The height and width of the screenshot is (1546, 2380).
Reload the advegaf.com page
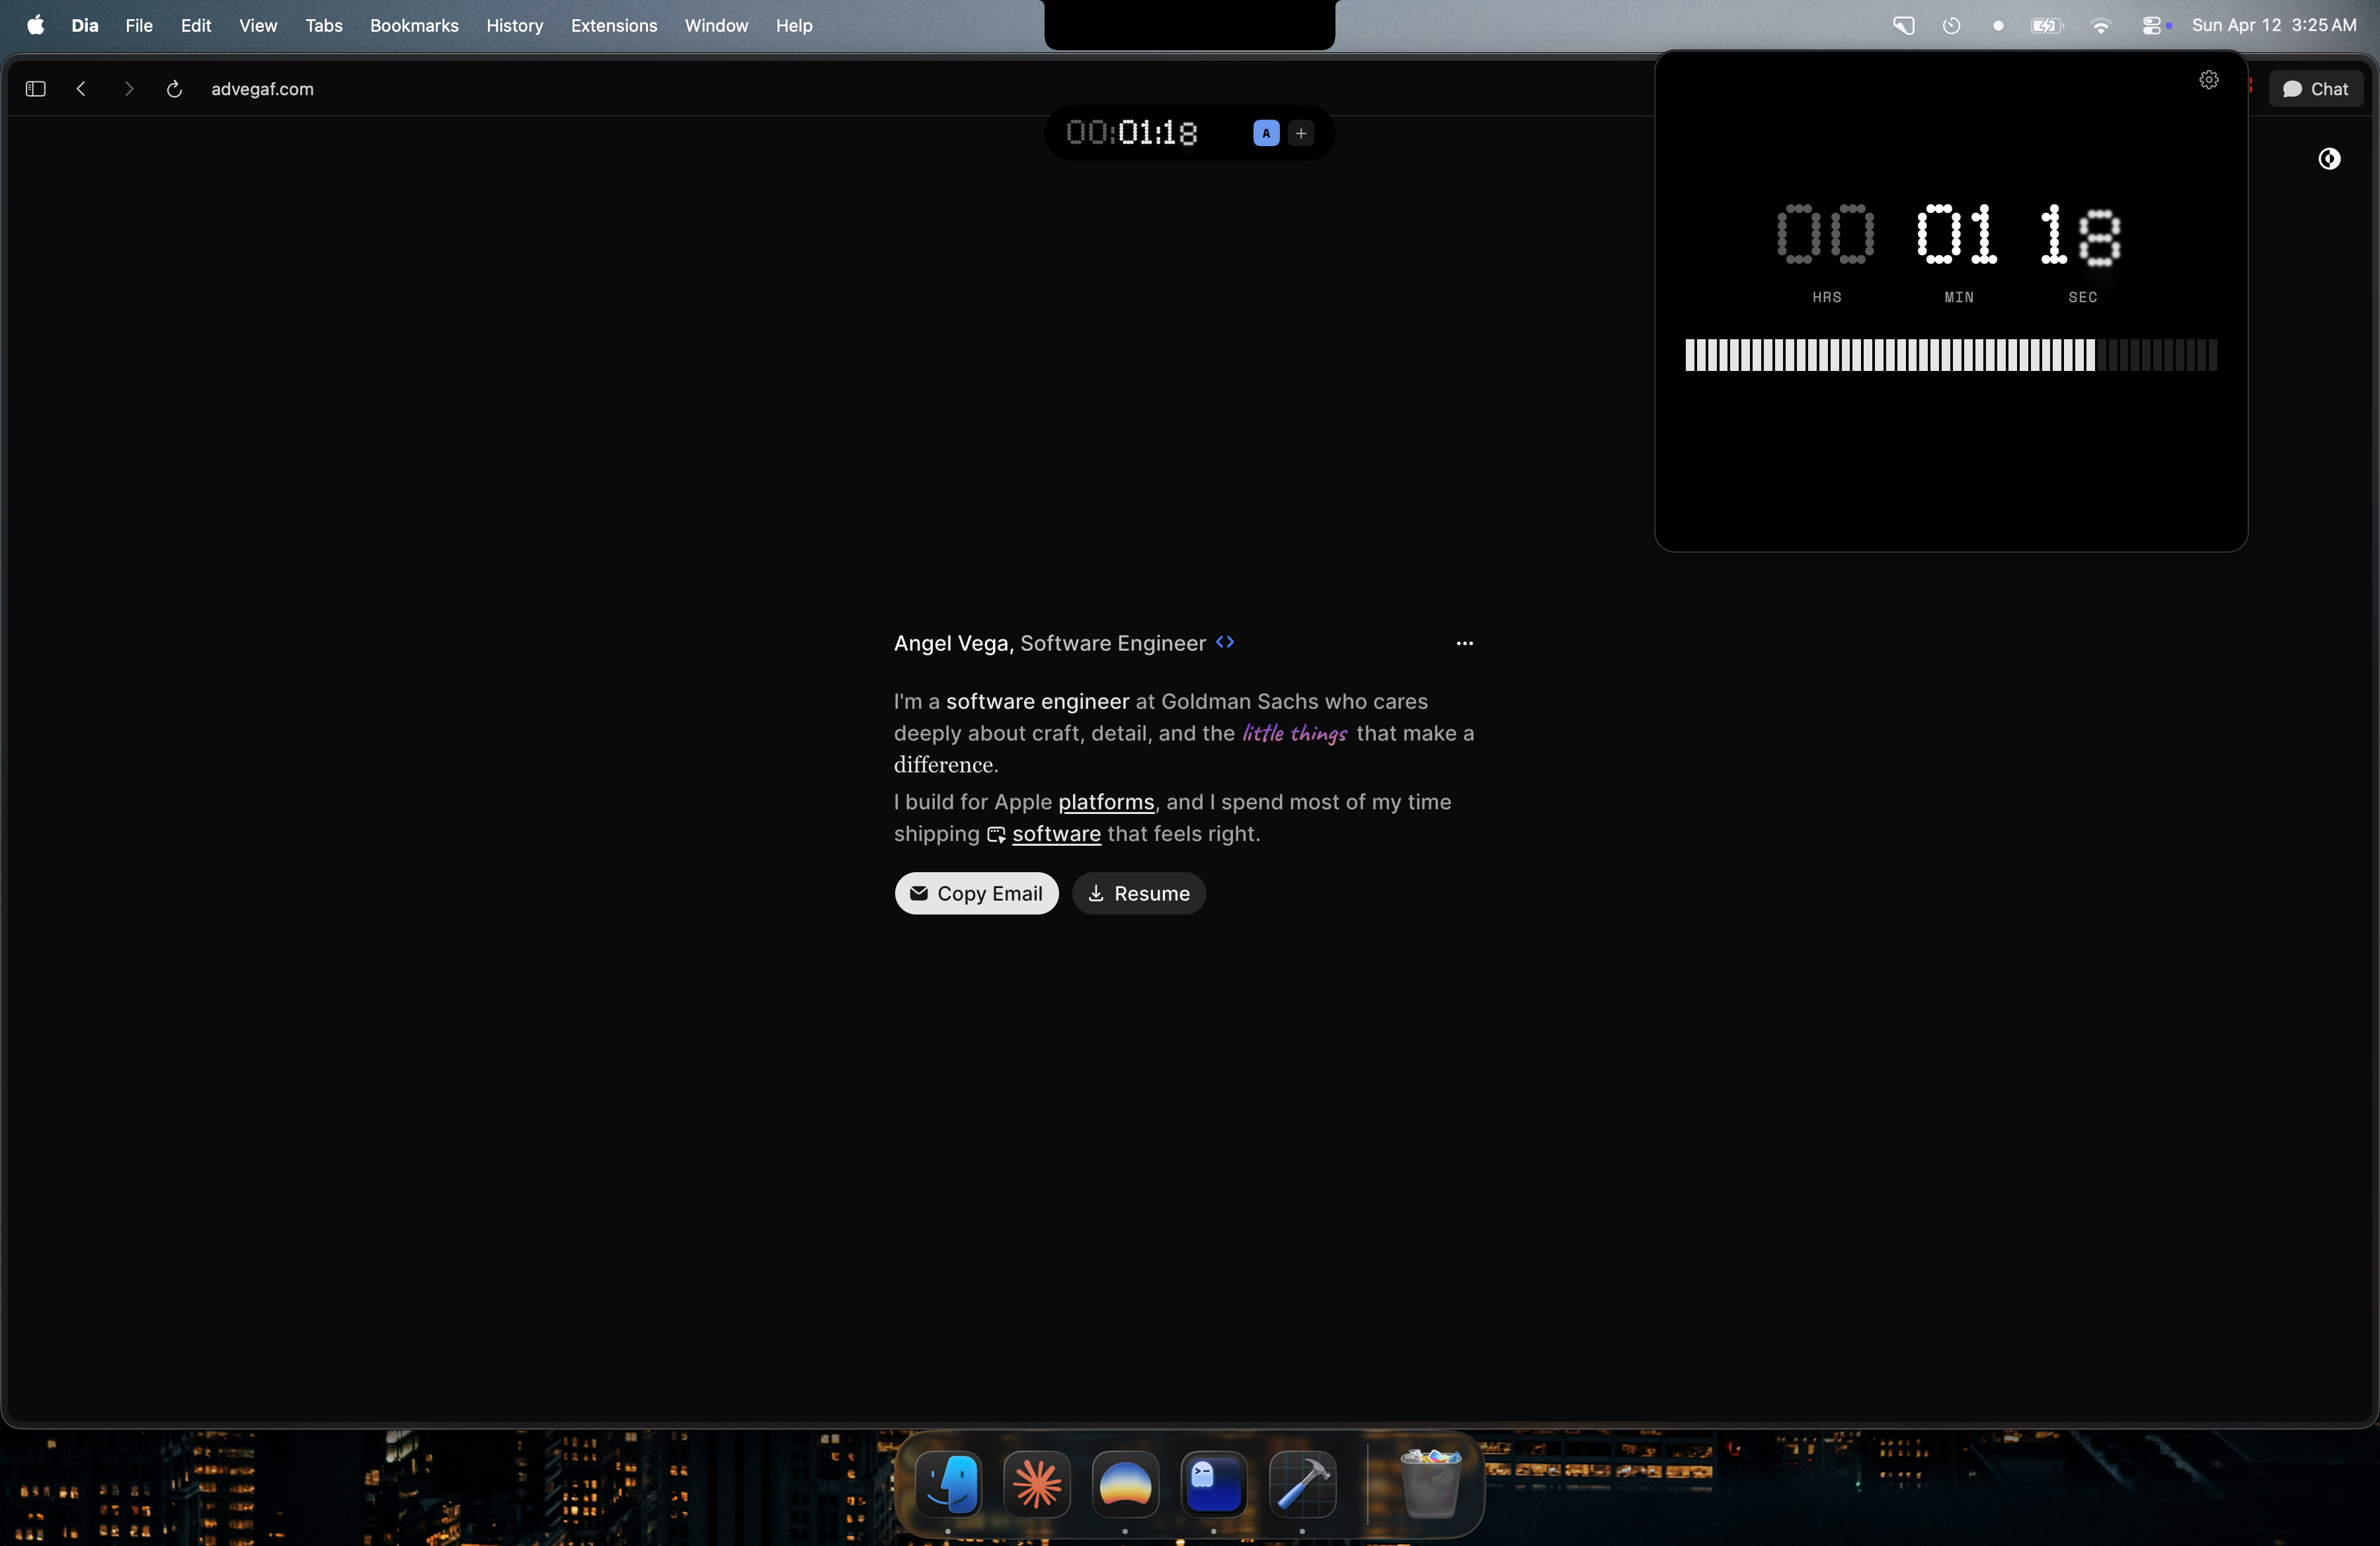(174, 89)
